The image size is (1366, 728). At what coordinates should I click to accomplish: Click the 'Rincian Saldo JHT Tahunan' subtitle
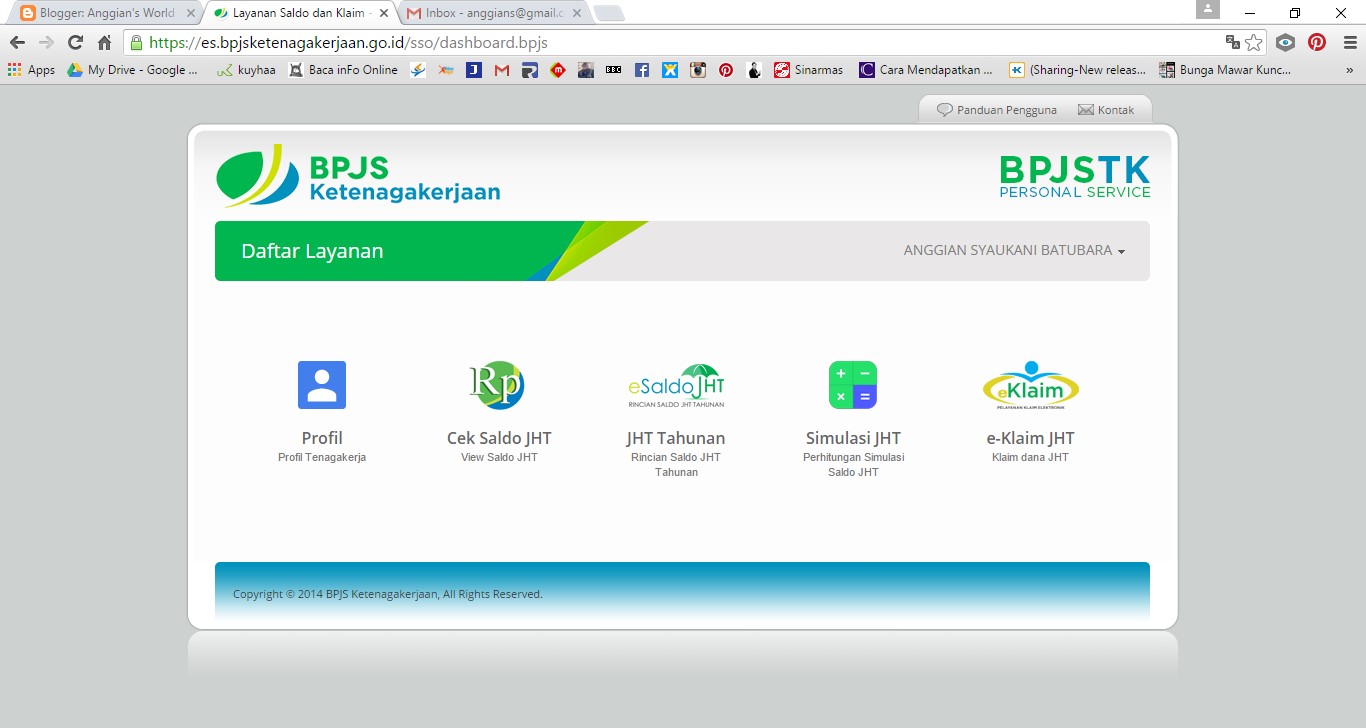click(x=676, y=465)
